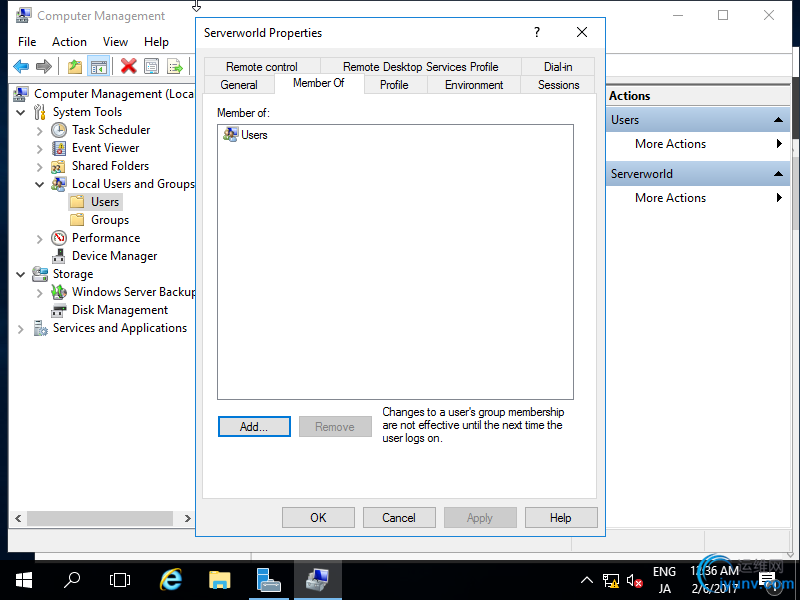The width and height of the screenshot is (800, 600).
Task: Open the Windows Start menu
Action: pyautogui.click(x=23, y=580)
